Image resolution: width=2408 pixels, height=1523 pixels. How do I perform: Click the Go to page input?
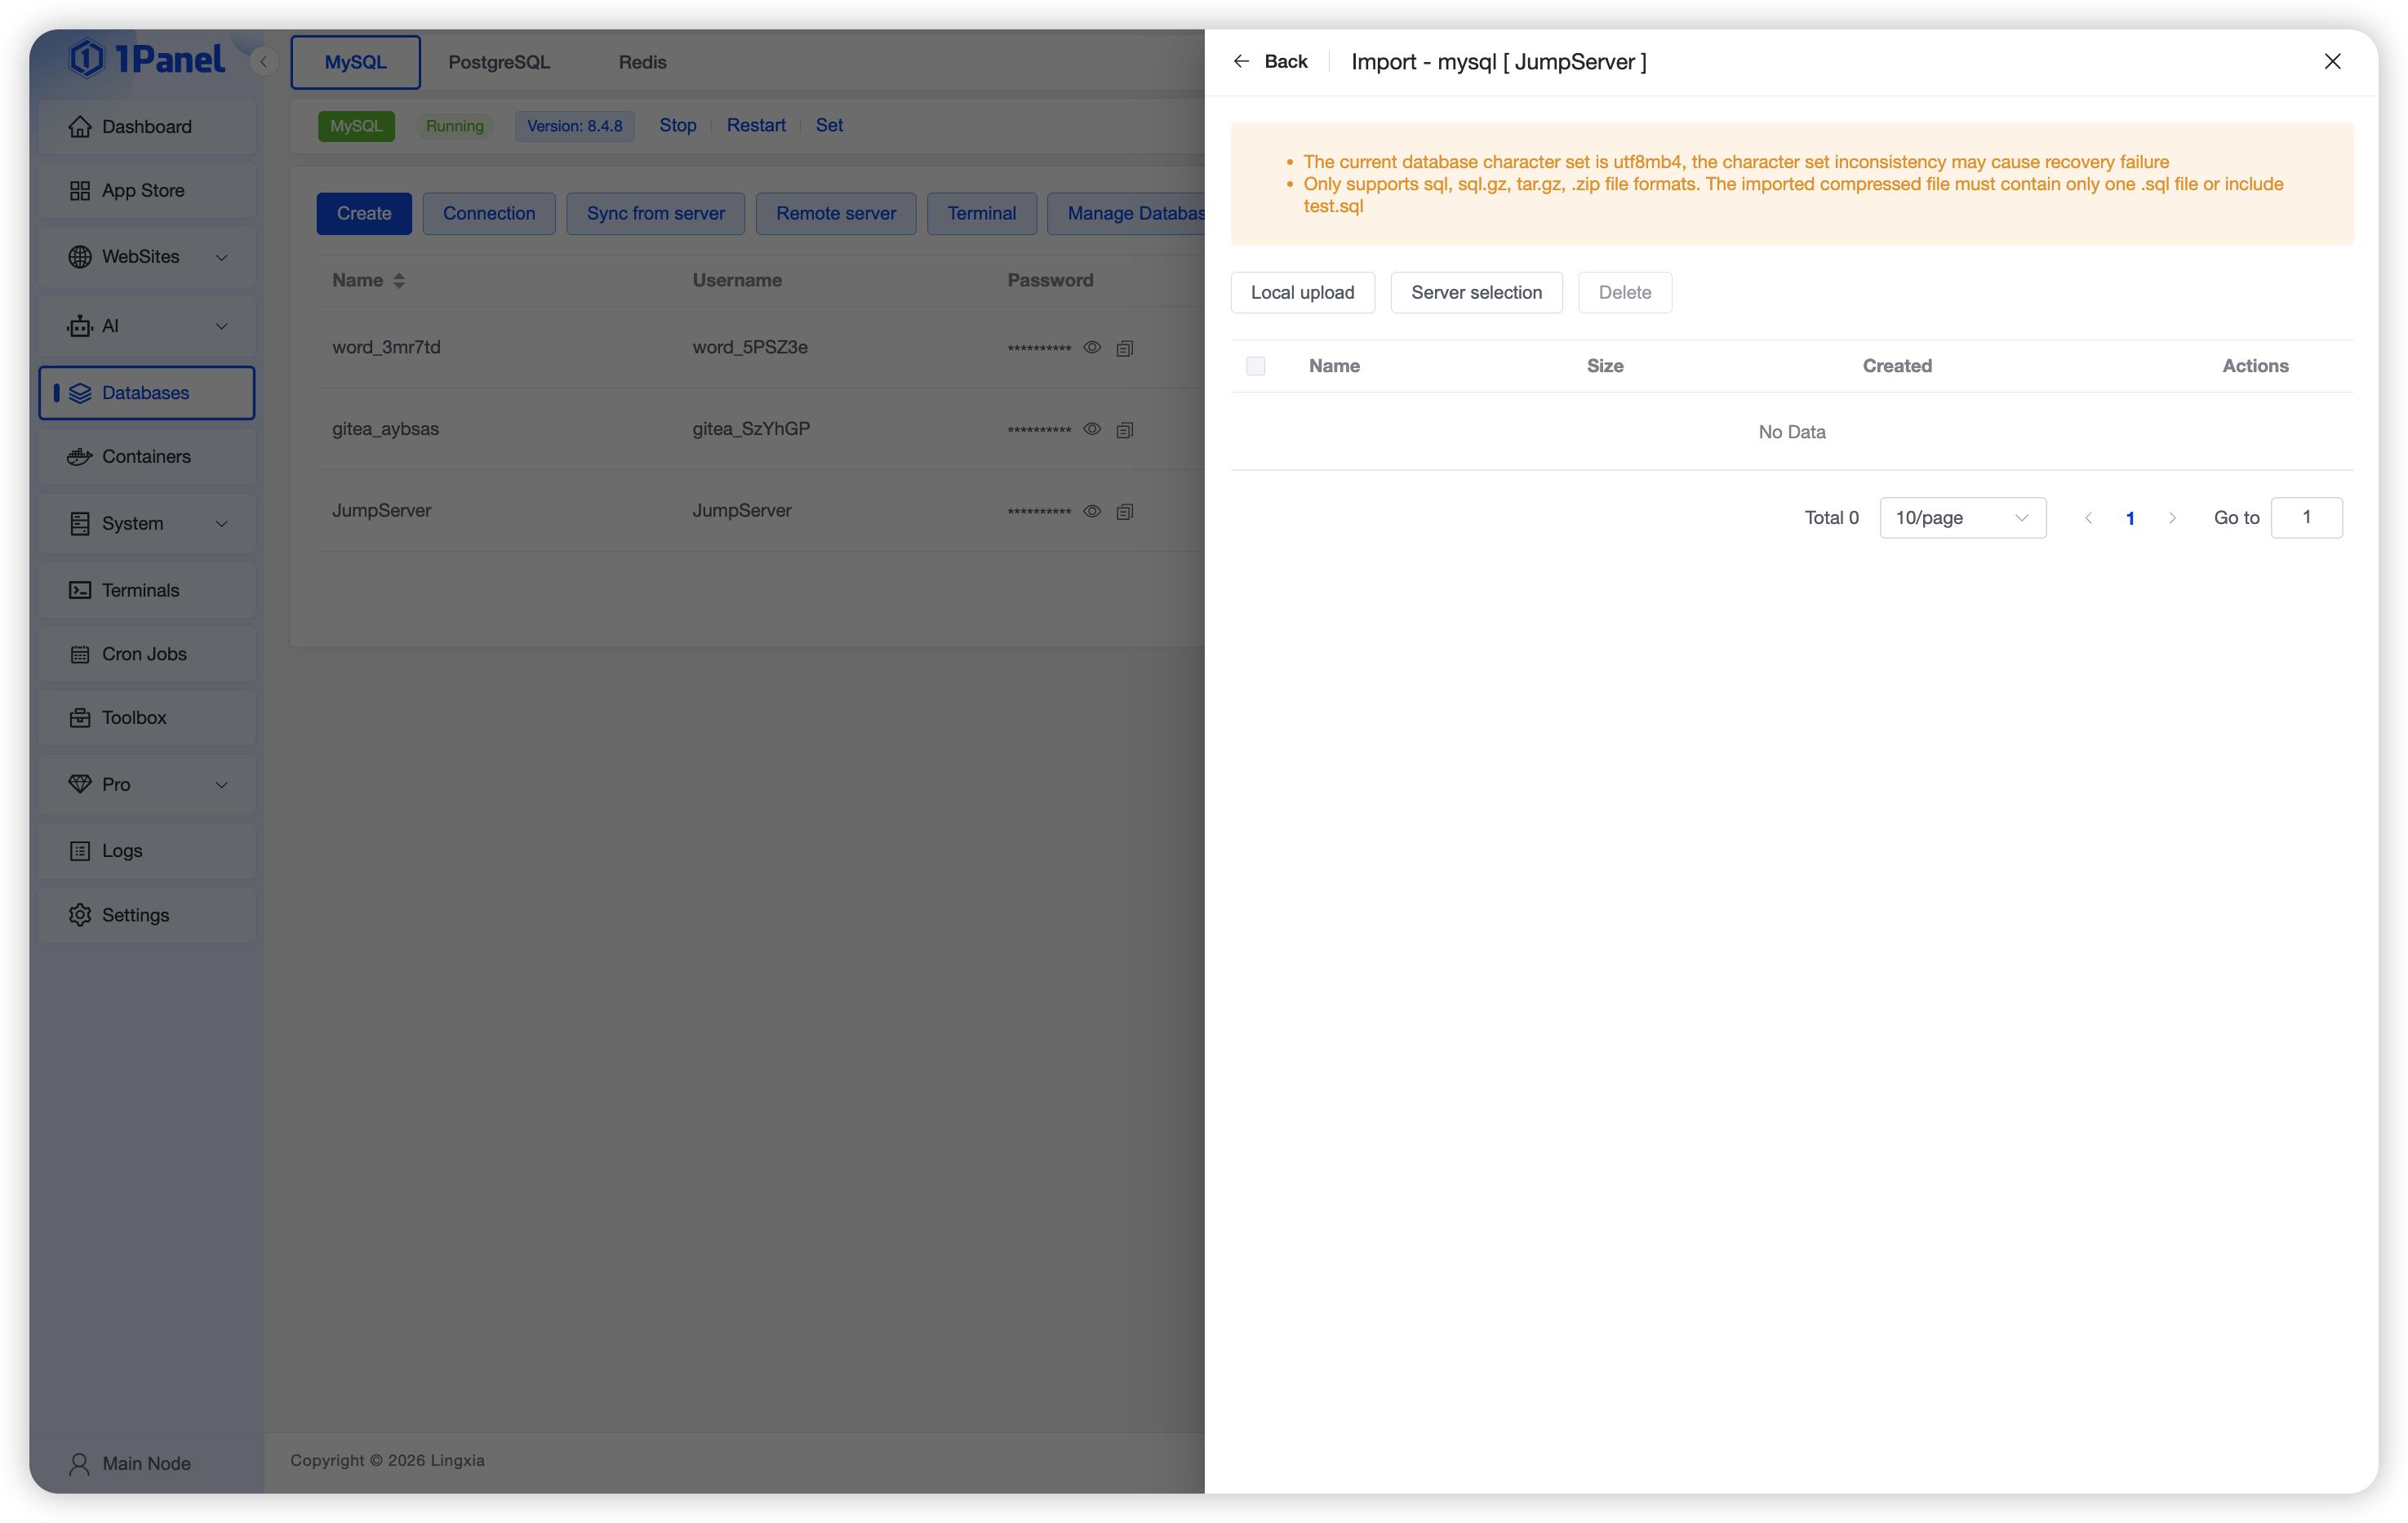[x=2306, y=518]
